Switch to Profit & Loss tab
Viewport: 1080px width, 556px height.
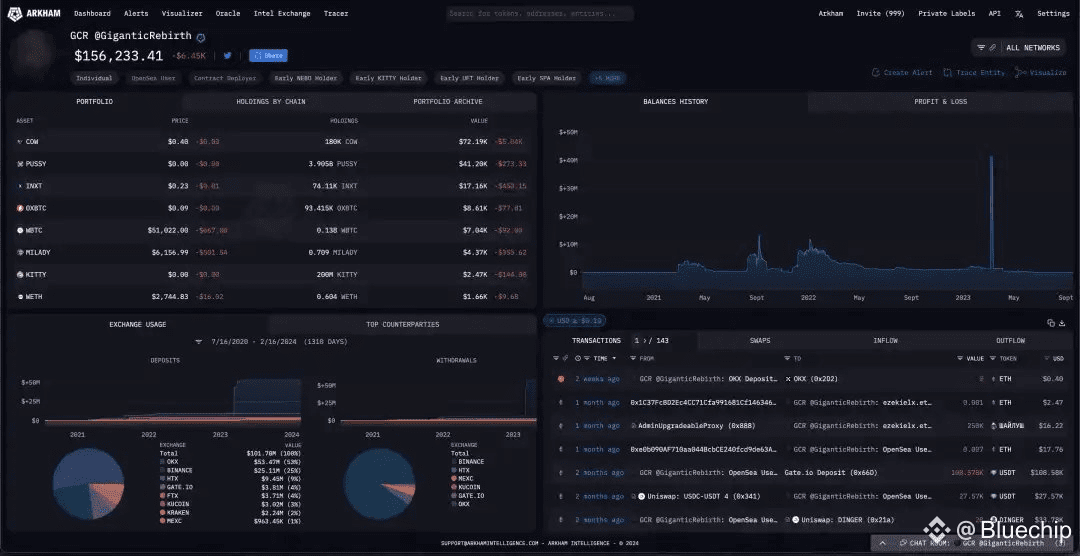(x=940, y=101)
